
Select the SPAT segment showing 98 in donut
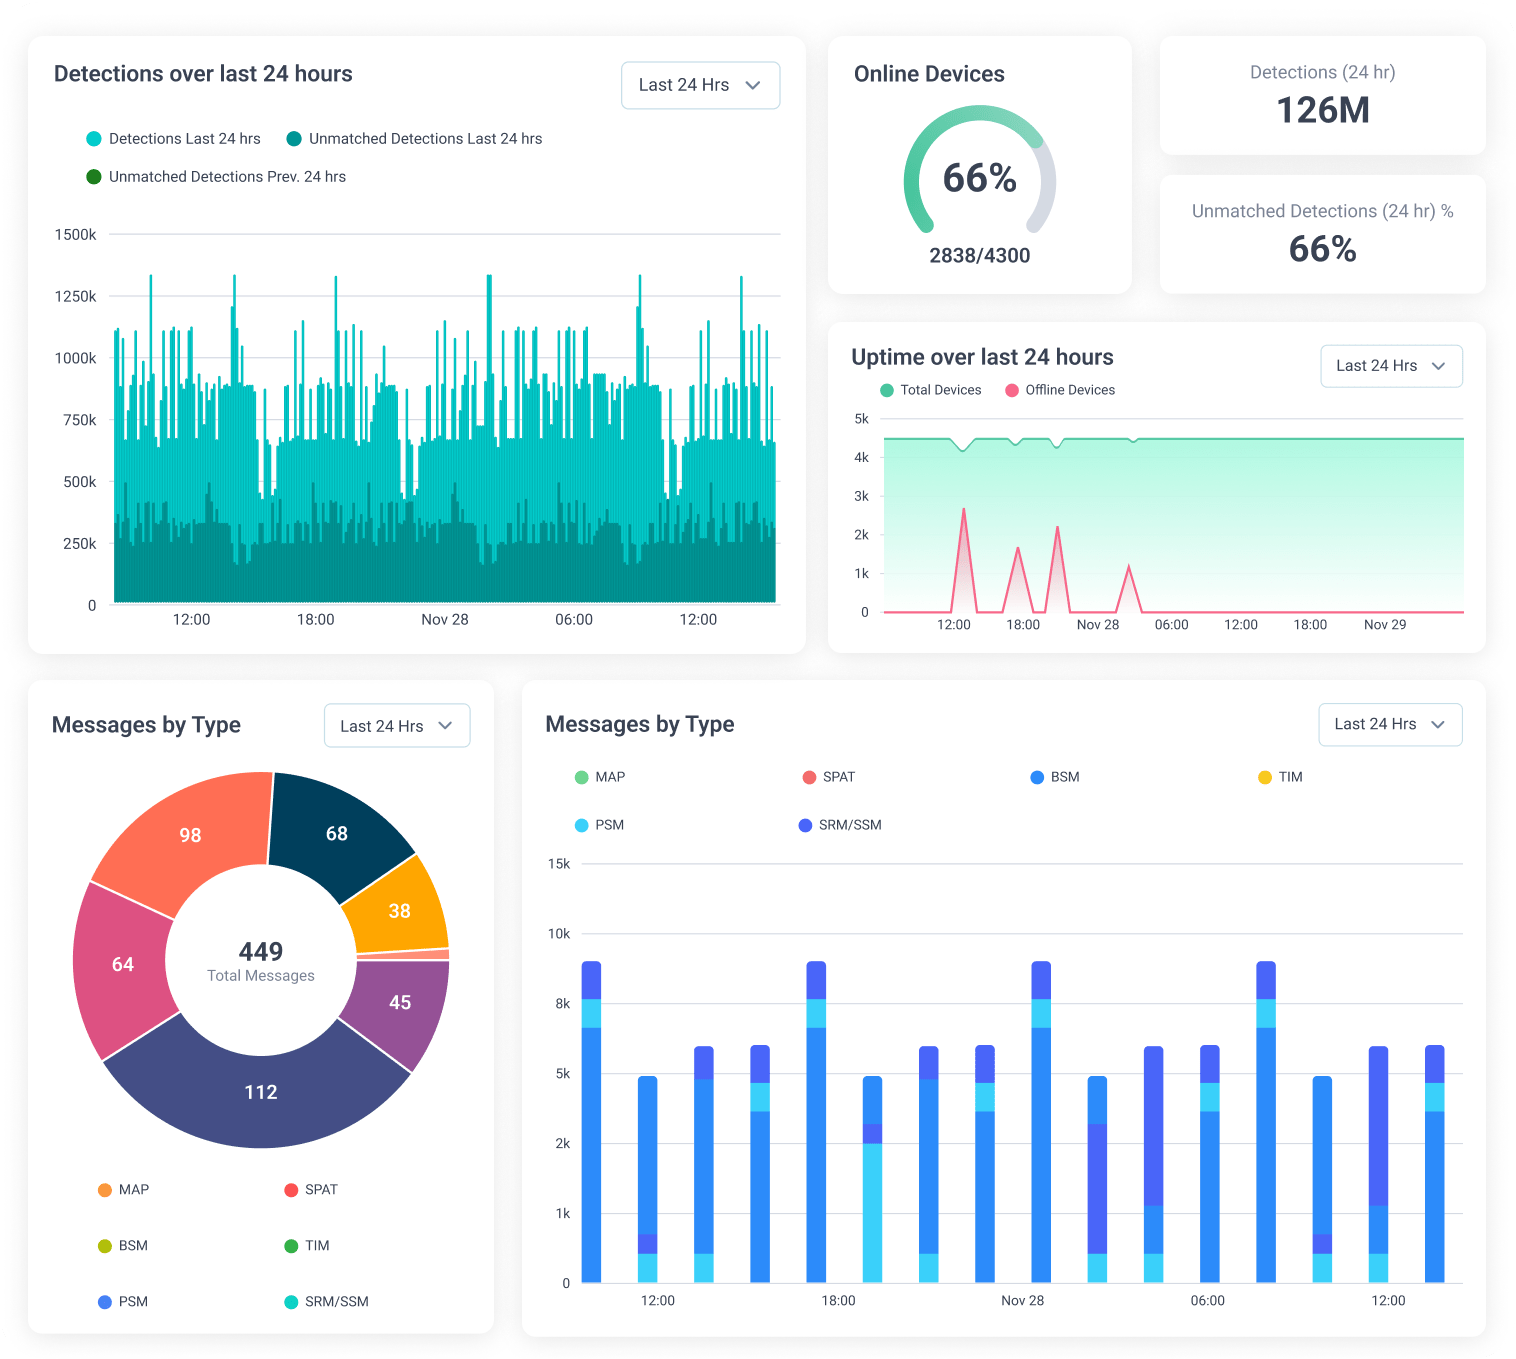189,835
